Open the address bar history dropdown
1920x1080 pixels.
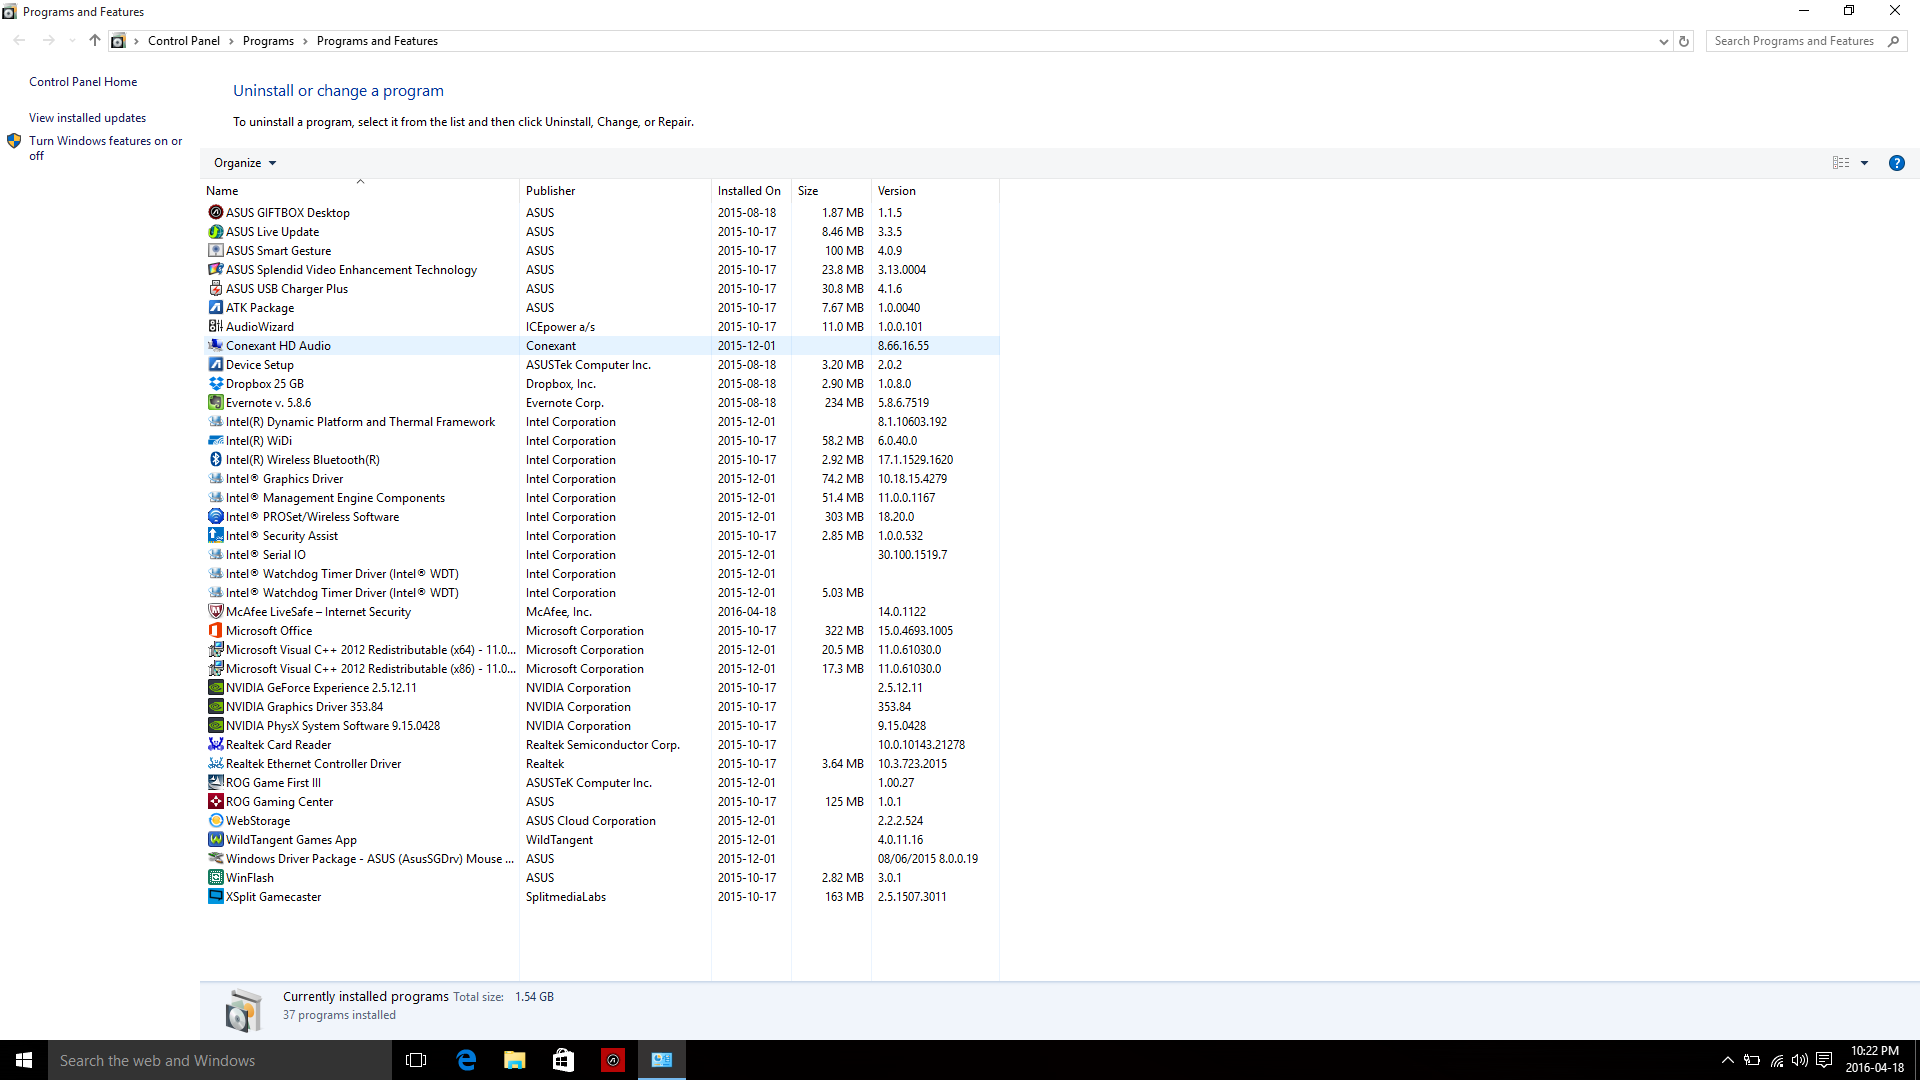pos(1663,41)
